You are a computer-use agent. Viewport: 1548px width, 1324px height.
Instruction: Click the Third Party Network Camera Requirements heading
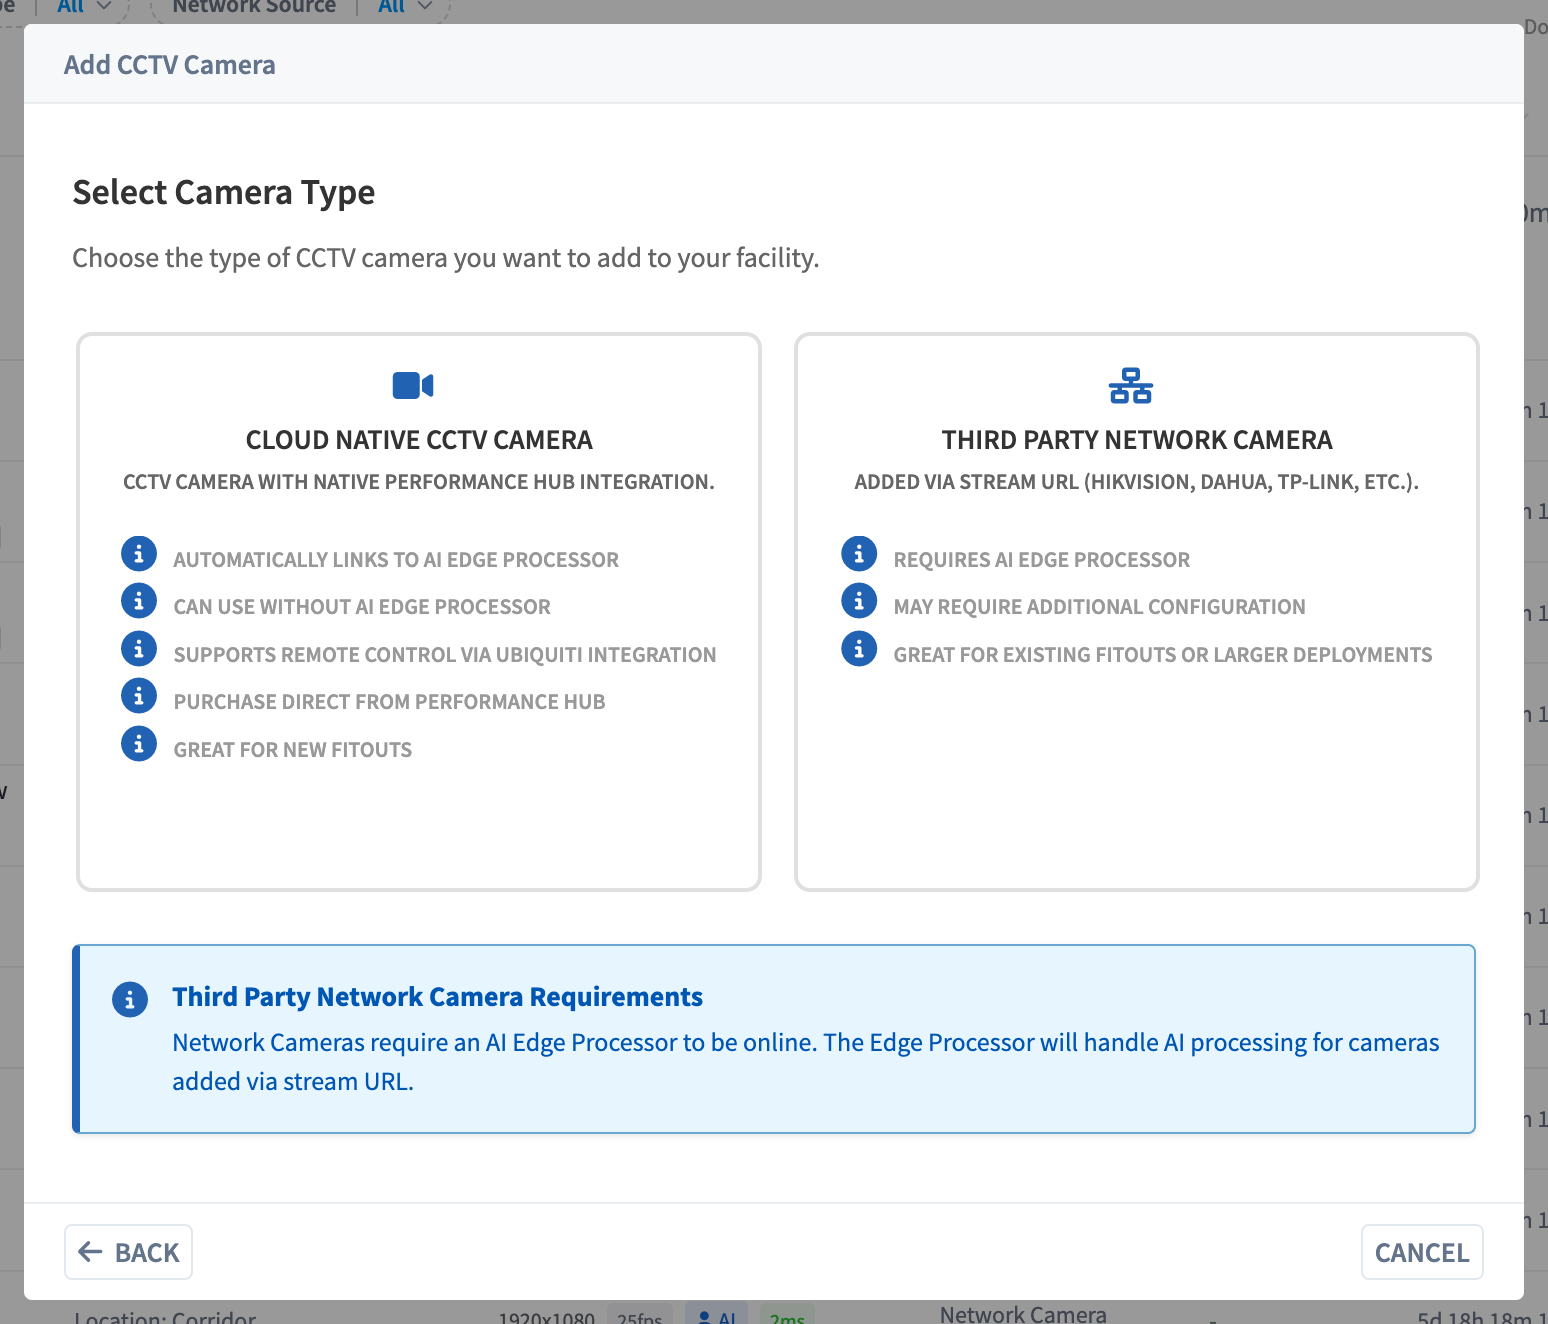437,997
